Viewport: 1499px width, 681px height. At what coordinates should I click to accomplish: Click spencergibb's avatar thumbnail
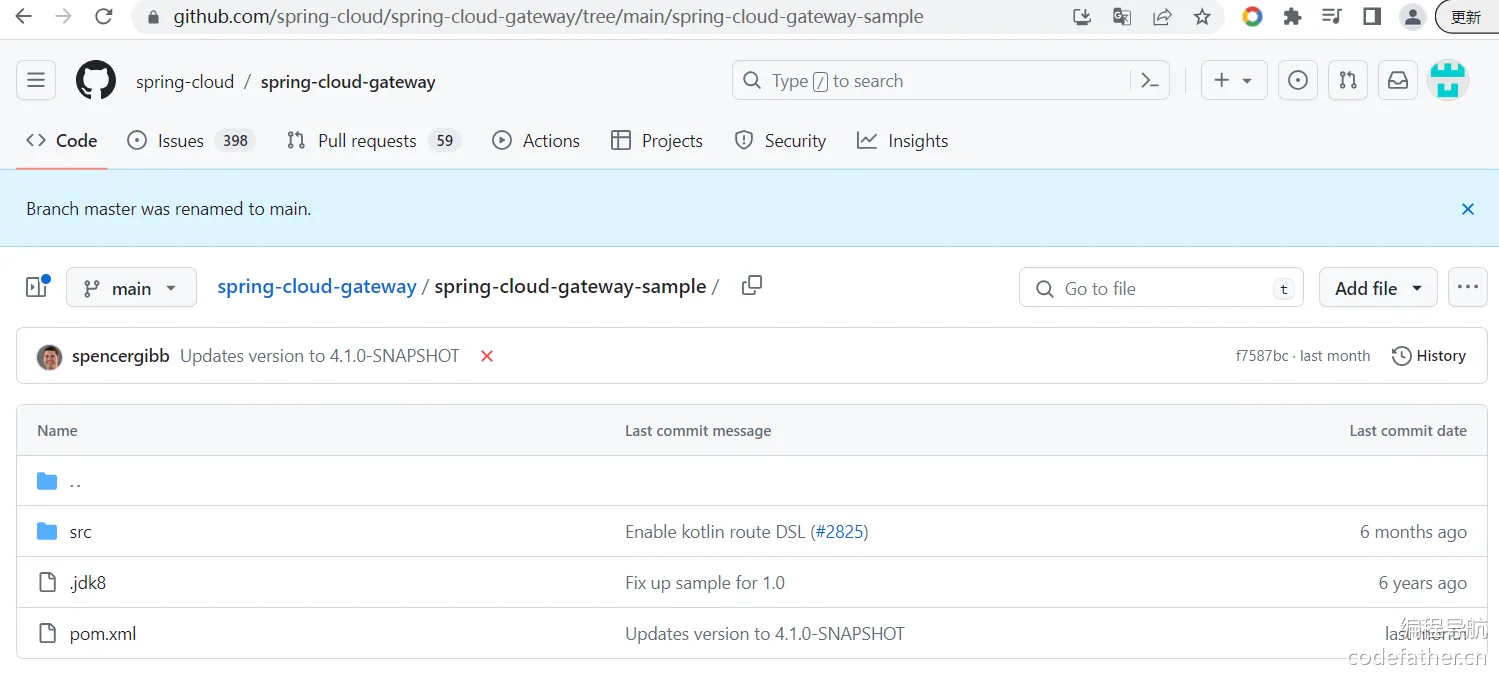point(50,357)
